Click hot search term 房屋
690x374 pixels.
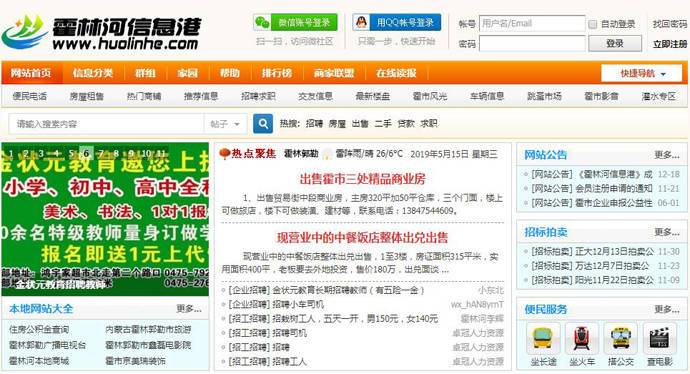pyautogui.click(x=337, y=124)
